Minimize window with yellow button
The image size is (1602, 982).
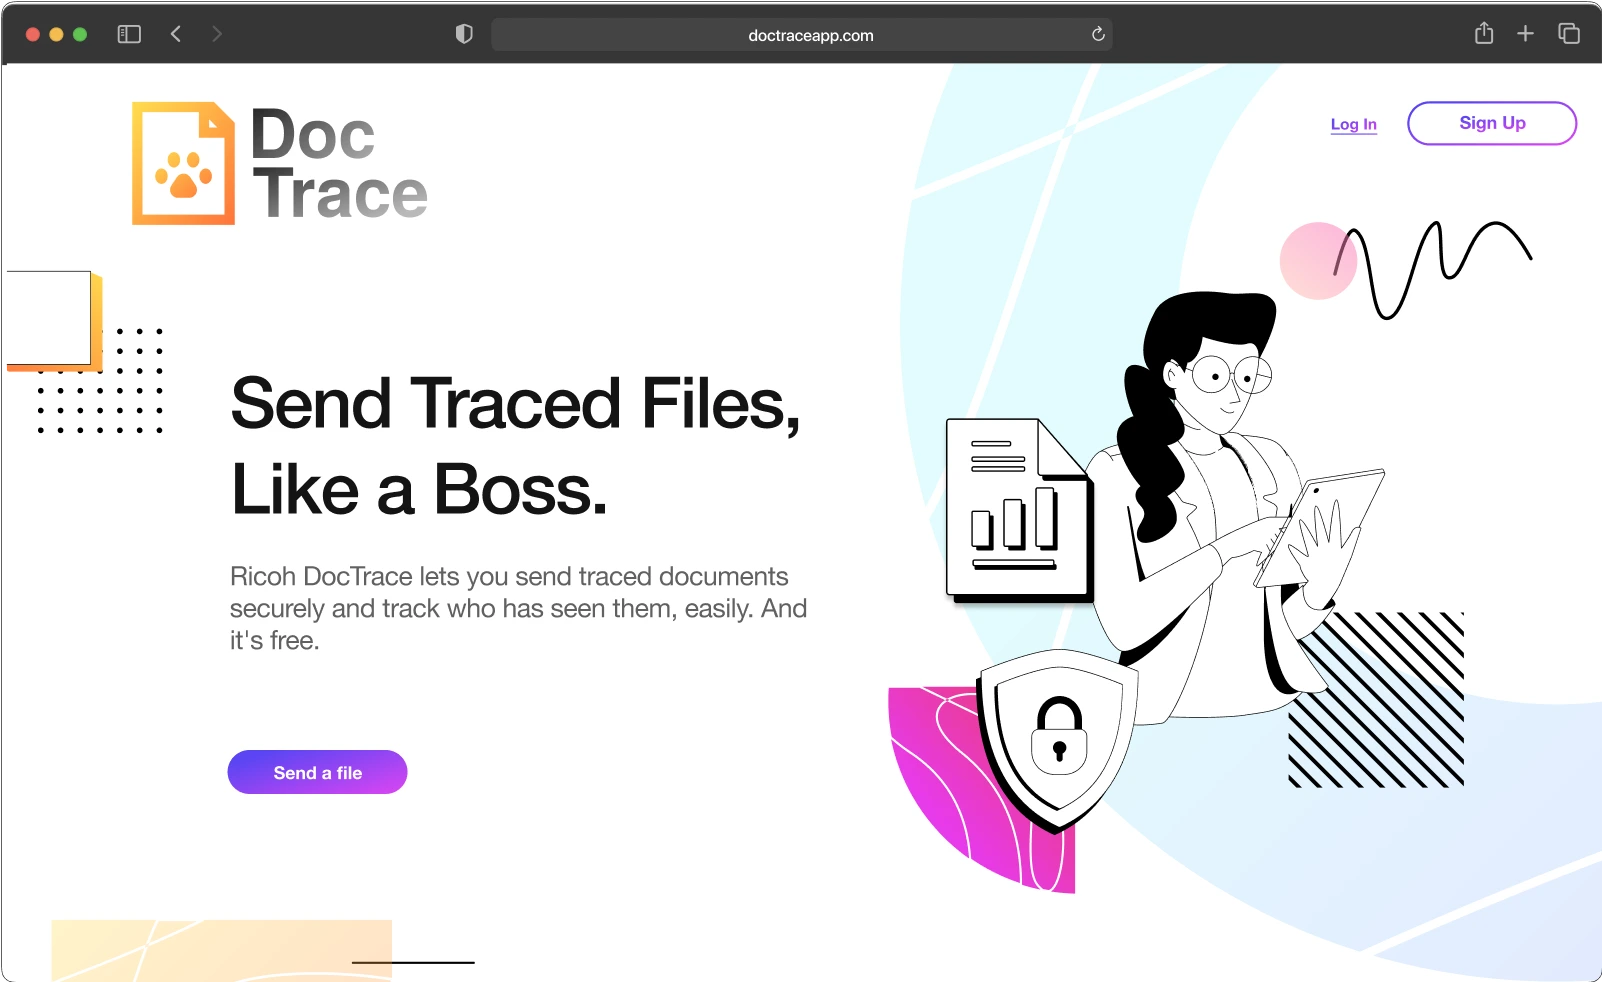56,34
